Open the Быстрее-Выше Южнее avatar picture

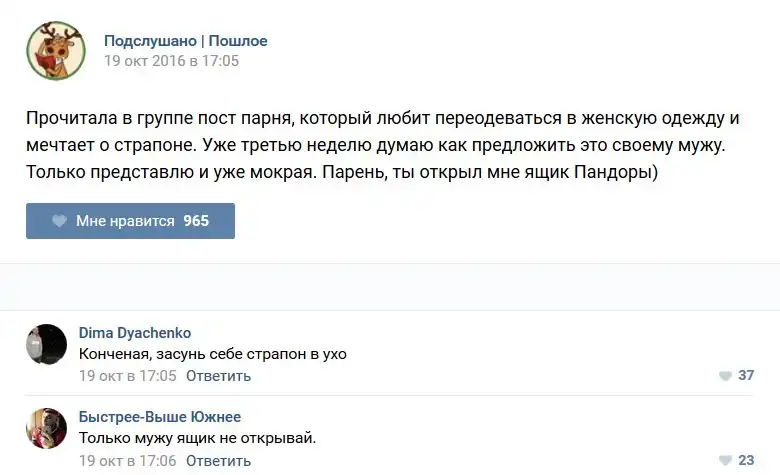coord(46,428)
